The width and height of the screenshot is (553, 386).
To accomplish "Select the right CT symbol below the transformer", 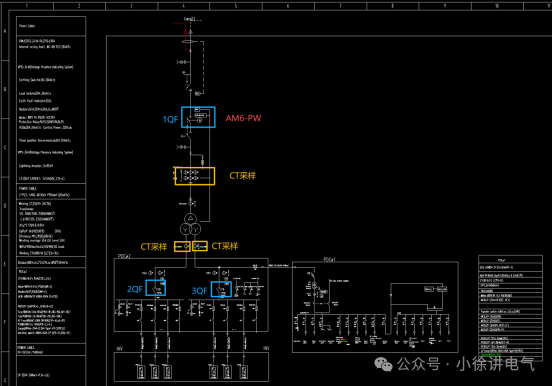I will click(x=200, y=246).
